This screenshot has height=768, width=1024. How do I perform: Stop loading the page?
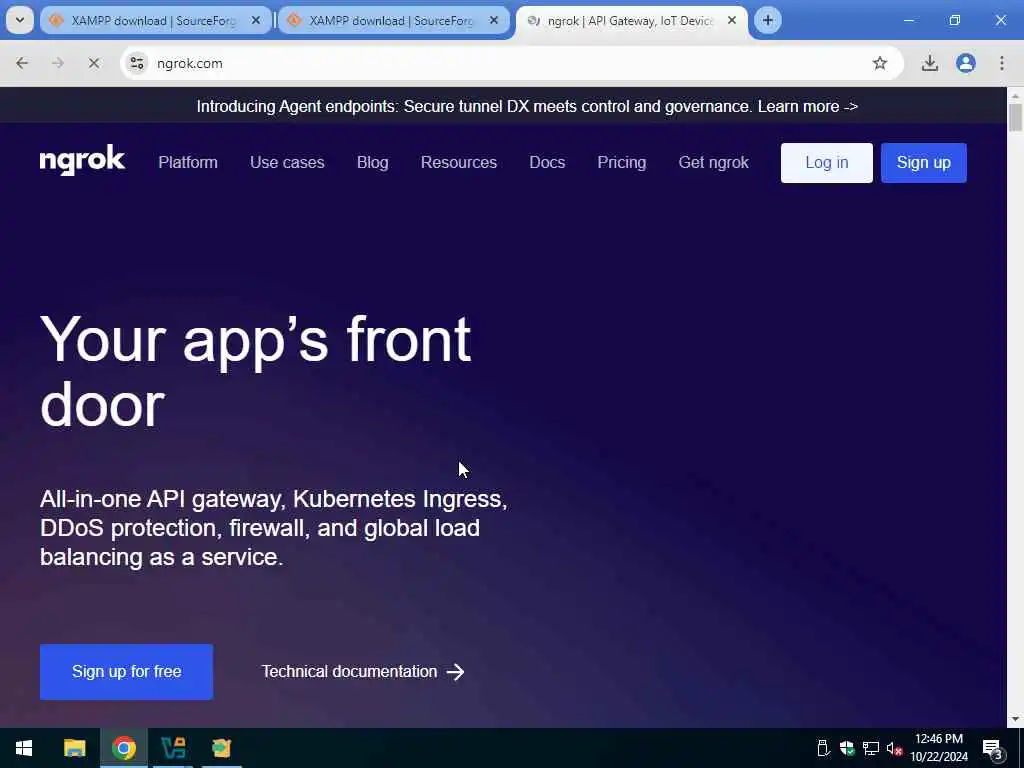point(93,63)
